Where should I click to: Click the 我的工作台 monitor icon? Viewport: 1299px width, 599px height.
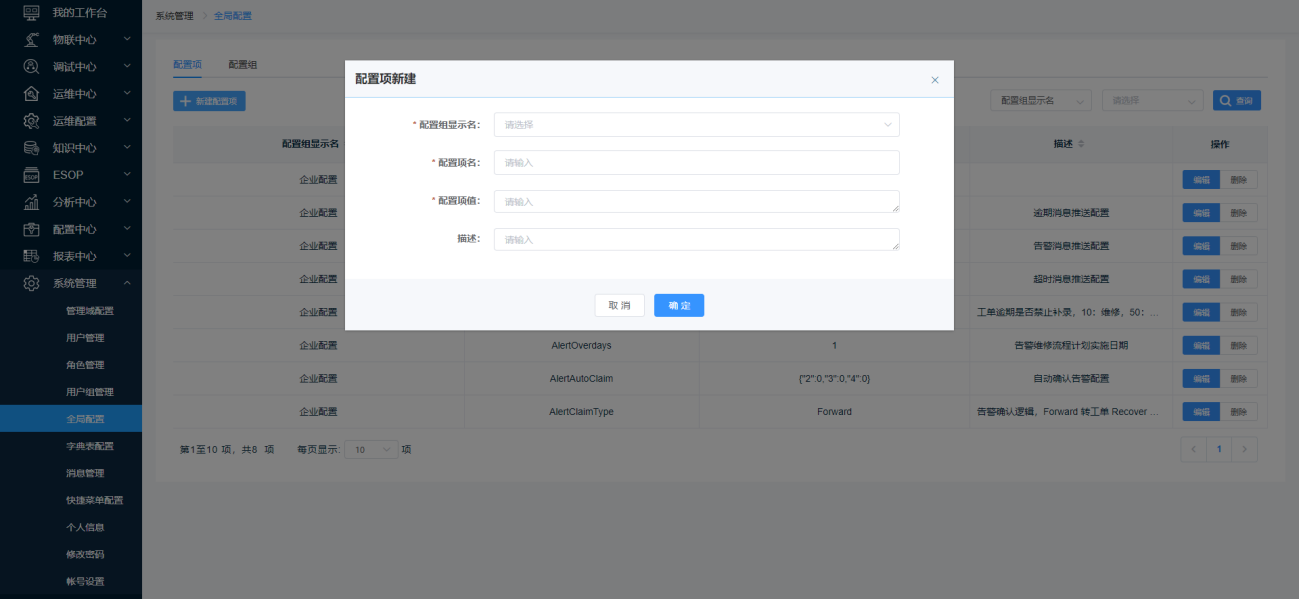tap(31, 13)
